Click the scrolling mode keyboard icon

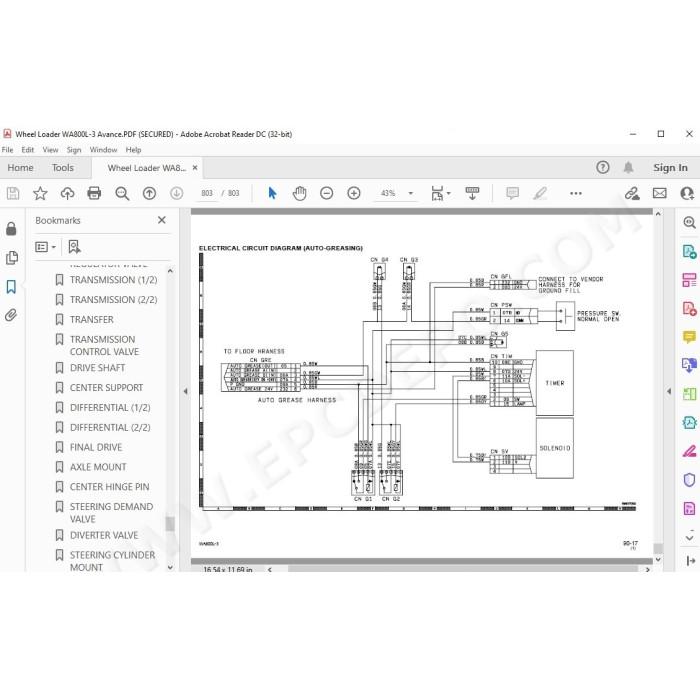pyautogui.click(x=472, y=193)
